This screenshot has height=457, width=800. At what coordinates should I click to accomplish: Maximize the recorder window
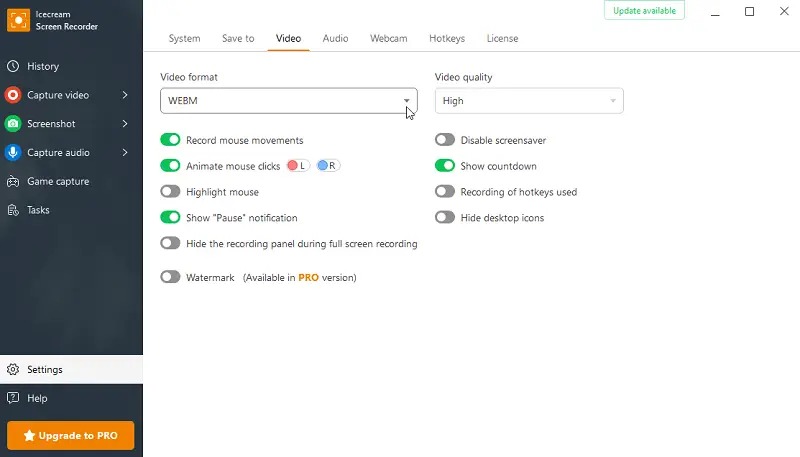pos(749,11)
